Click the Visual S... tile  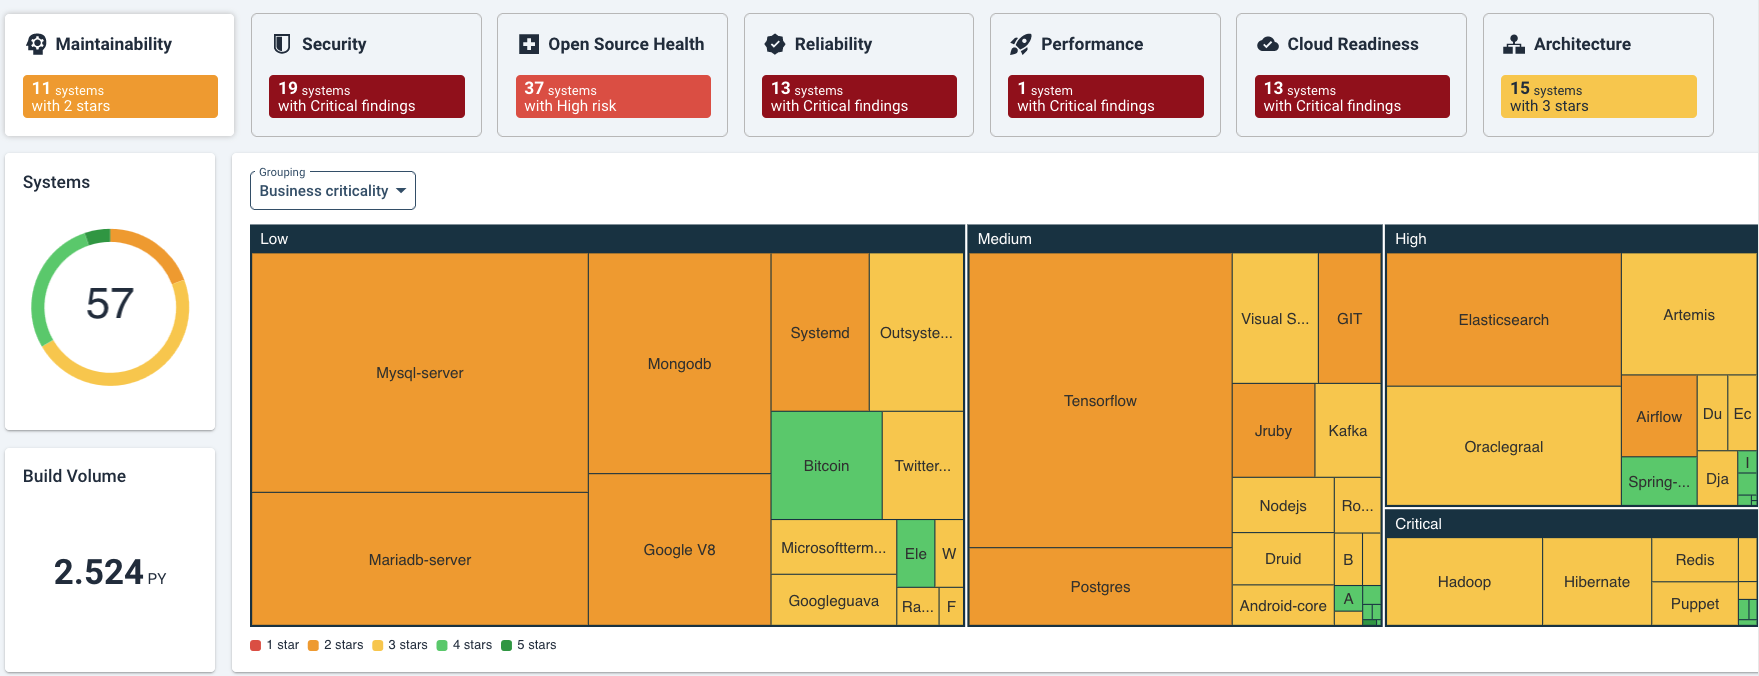(x=1275, y=318)
